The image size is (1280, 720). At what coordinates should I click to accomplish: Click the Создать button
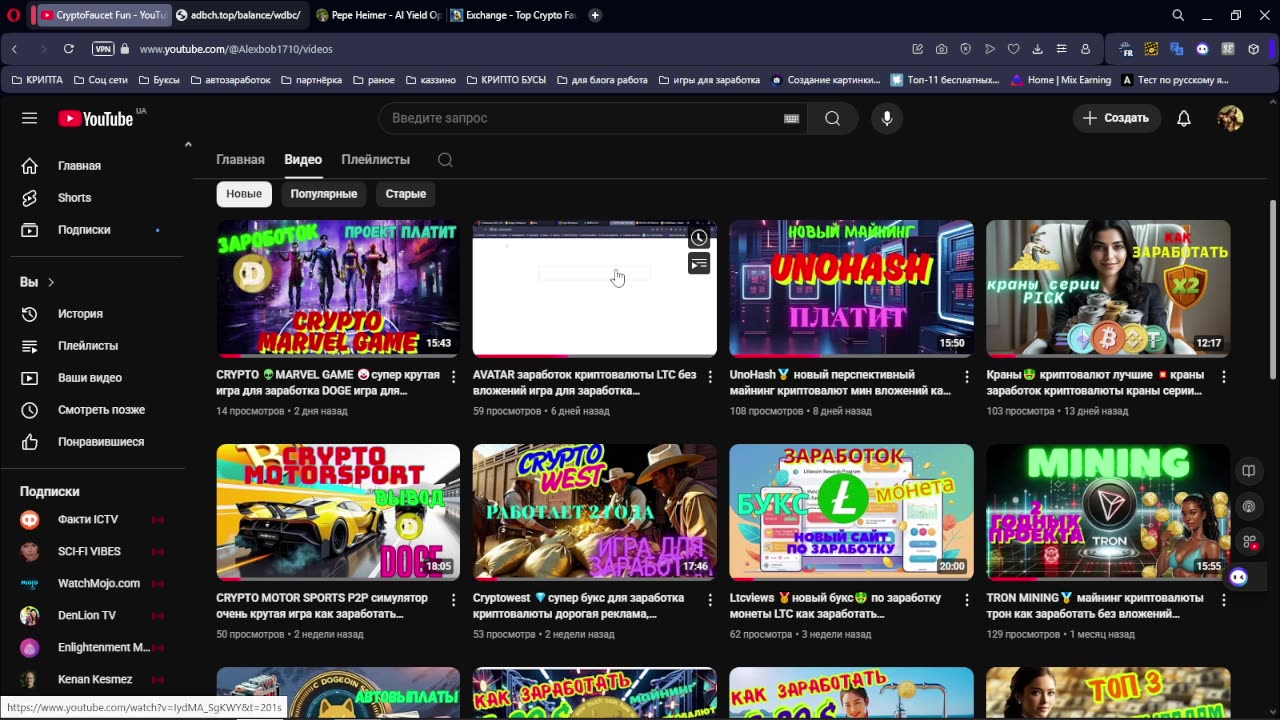[1116, 118]
